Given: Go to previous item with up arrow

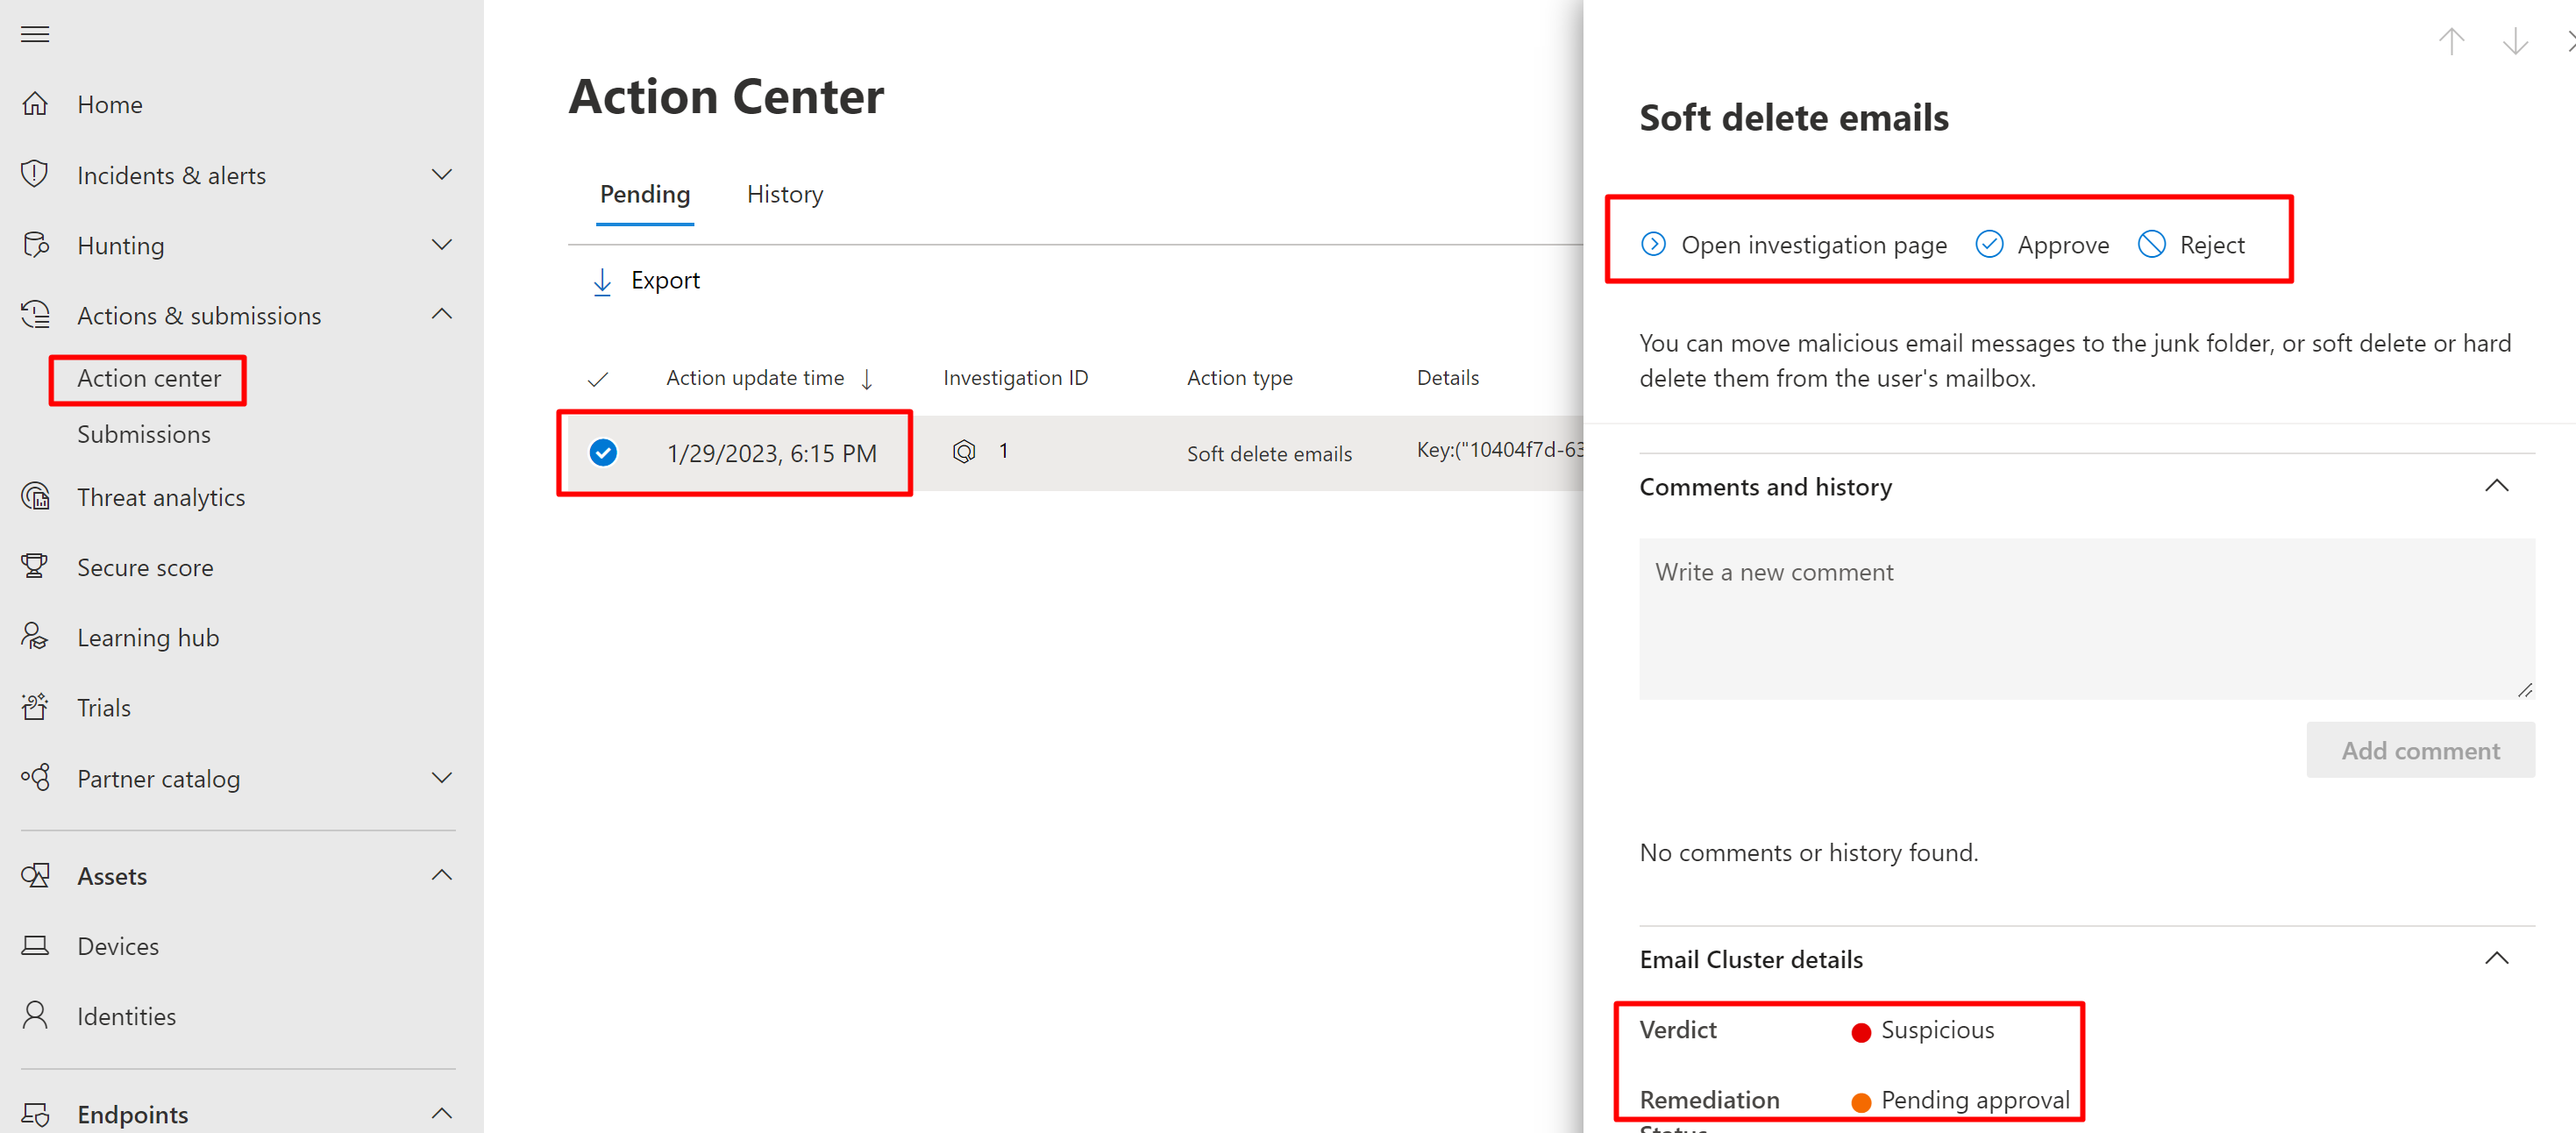Looking at the screenshot, I should coord(2451,42).
